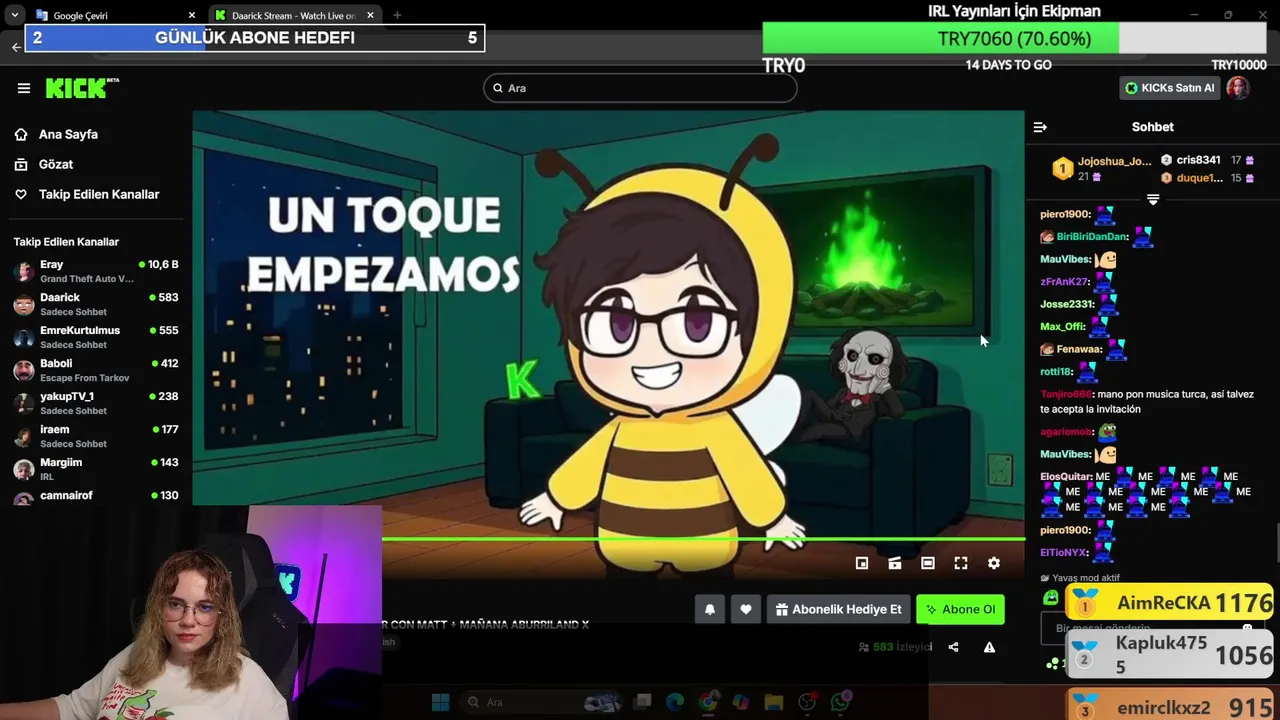
Task: Click the clip creation icon
Action: (x=895, y=563)
